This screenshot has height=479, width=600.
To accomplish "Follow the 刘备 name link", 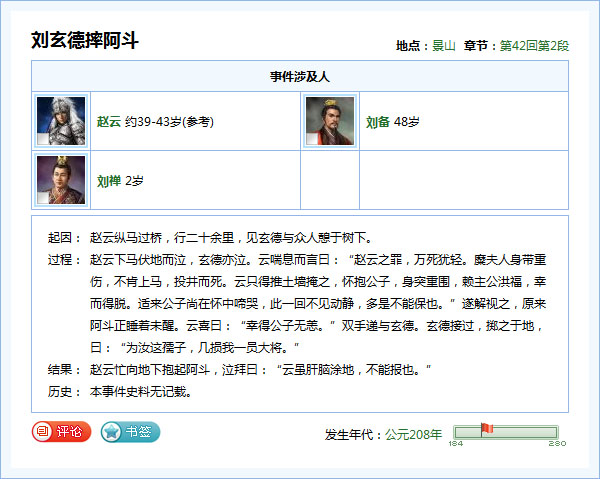I will tap(377, 122).
